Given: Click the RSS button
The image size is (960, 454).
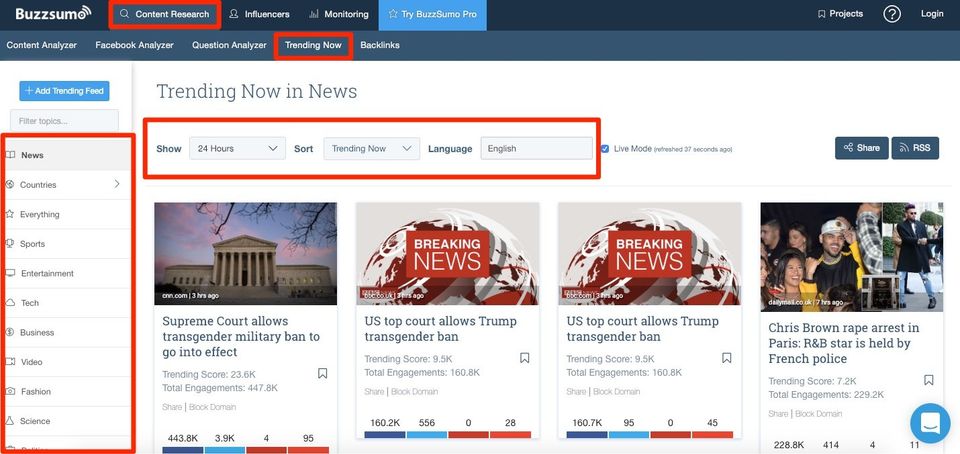Looking at the screenshot, I should pos(915,147).
